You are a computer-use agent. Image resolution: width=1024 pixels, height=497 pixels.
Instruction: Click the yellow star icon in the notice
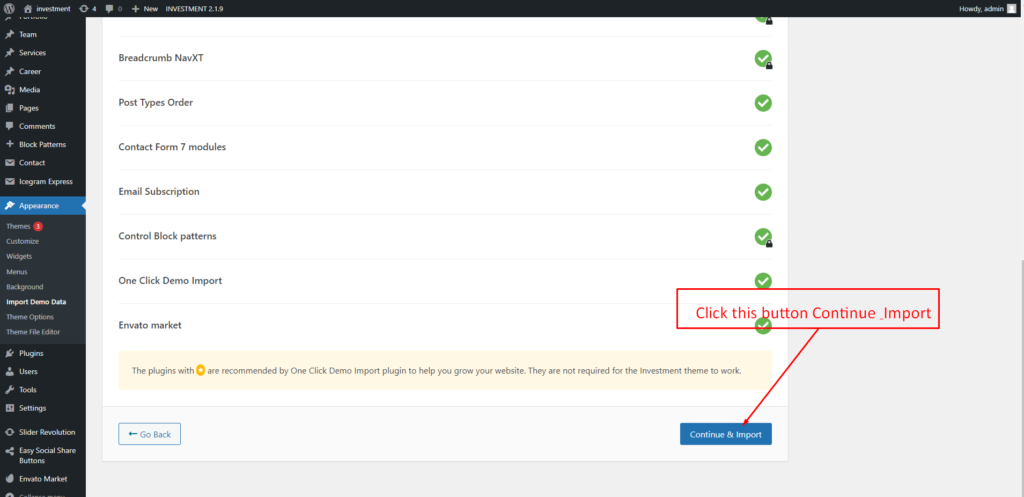pos(200,370)
